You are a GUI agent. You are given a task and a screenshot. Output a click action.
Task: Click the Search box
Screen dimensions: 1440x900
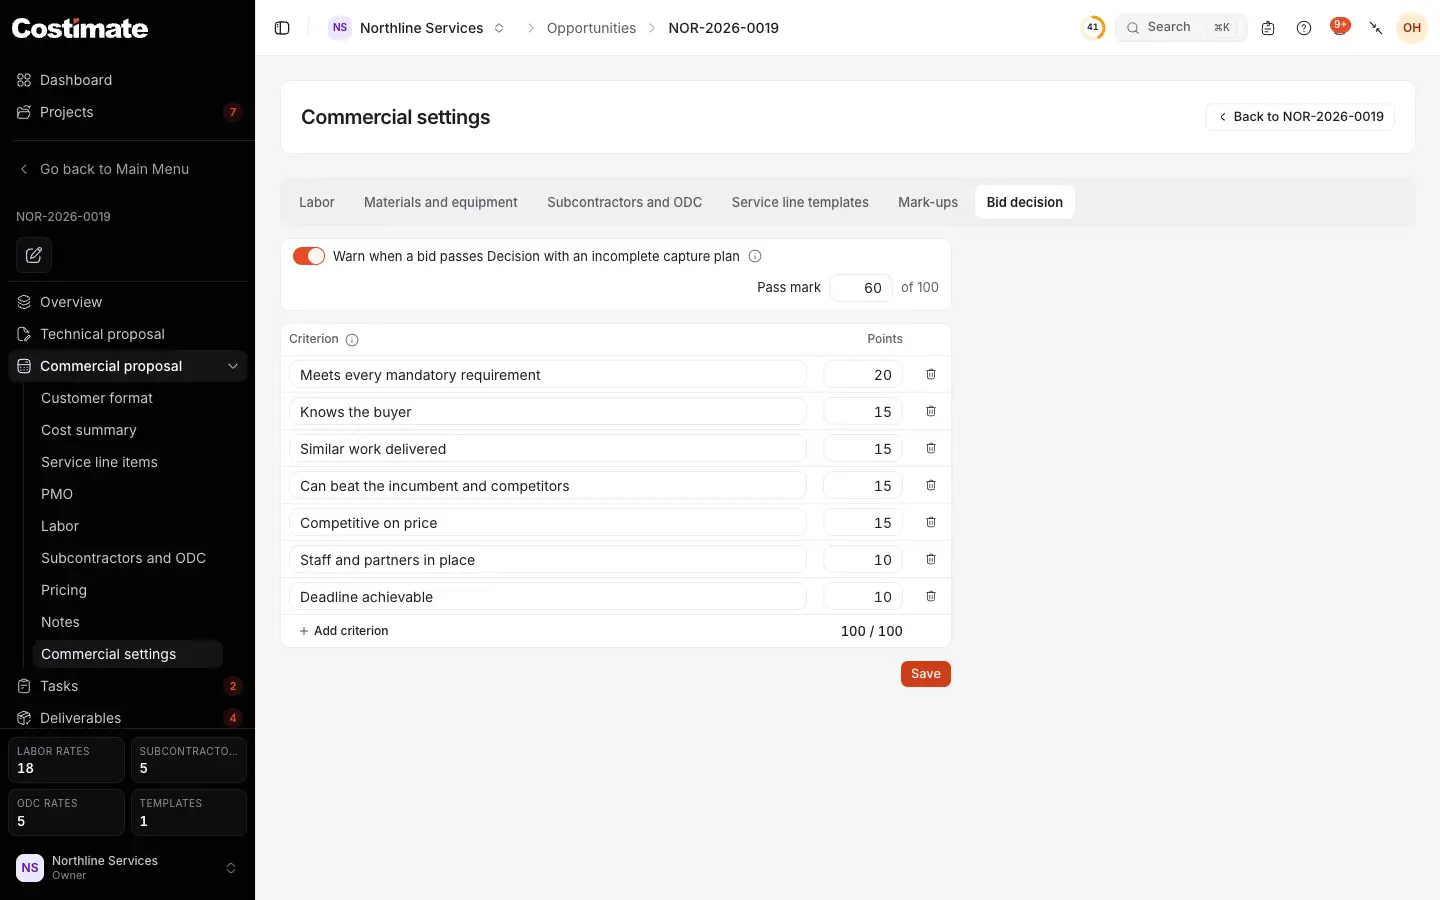(x=1181, y=28)
